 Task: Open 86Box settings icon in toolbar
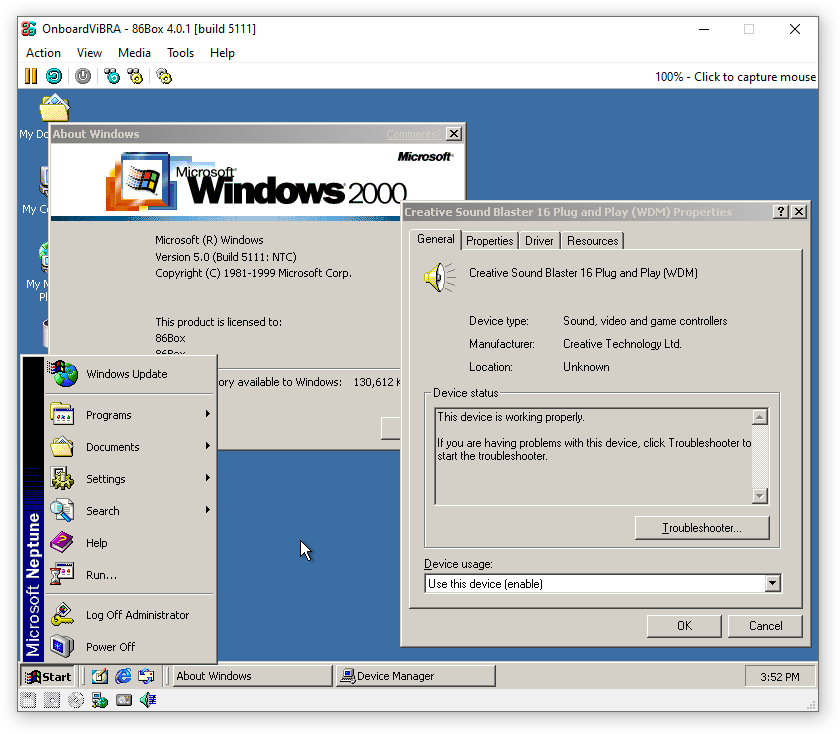164,77
